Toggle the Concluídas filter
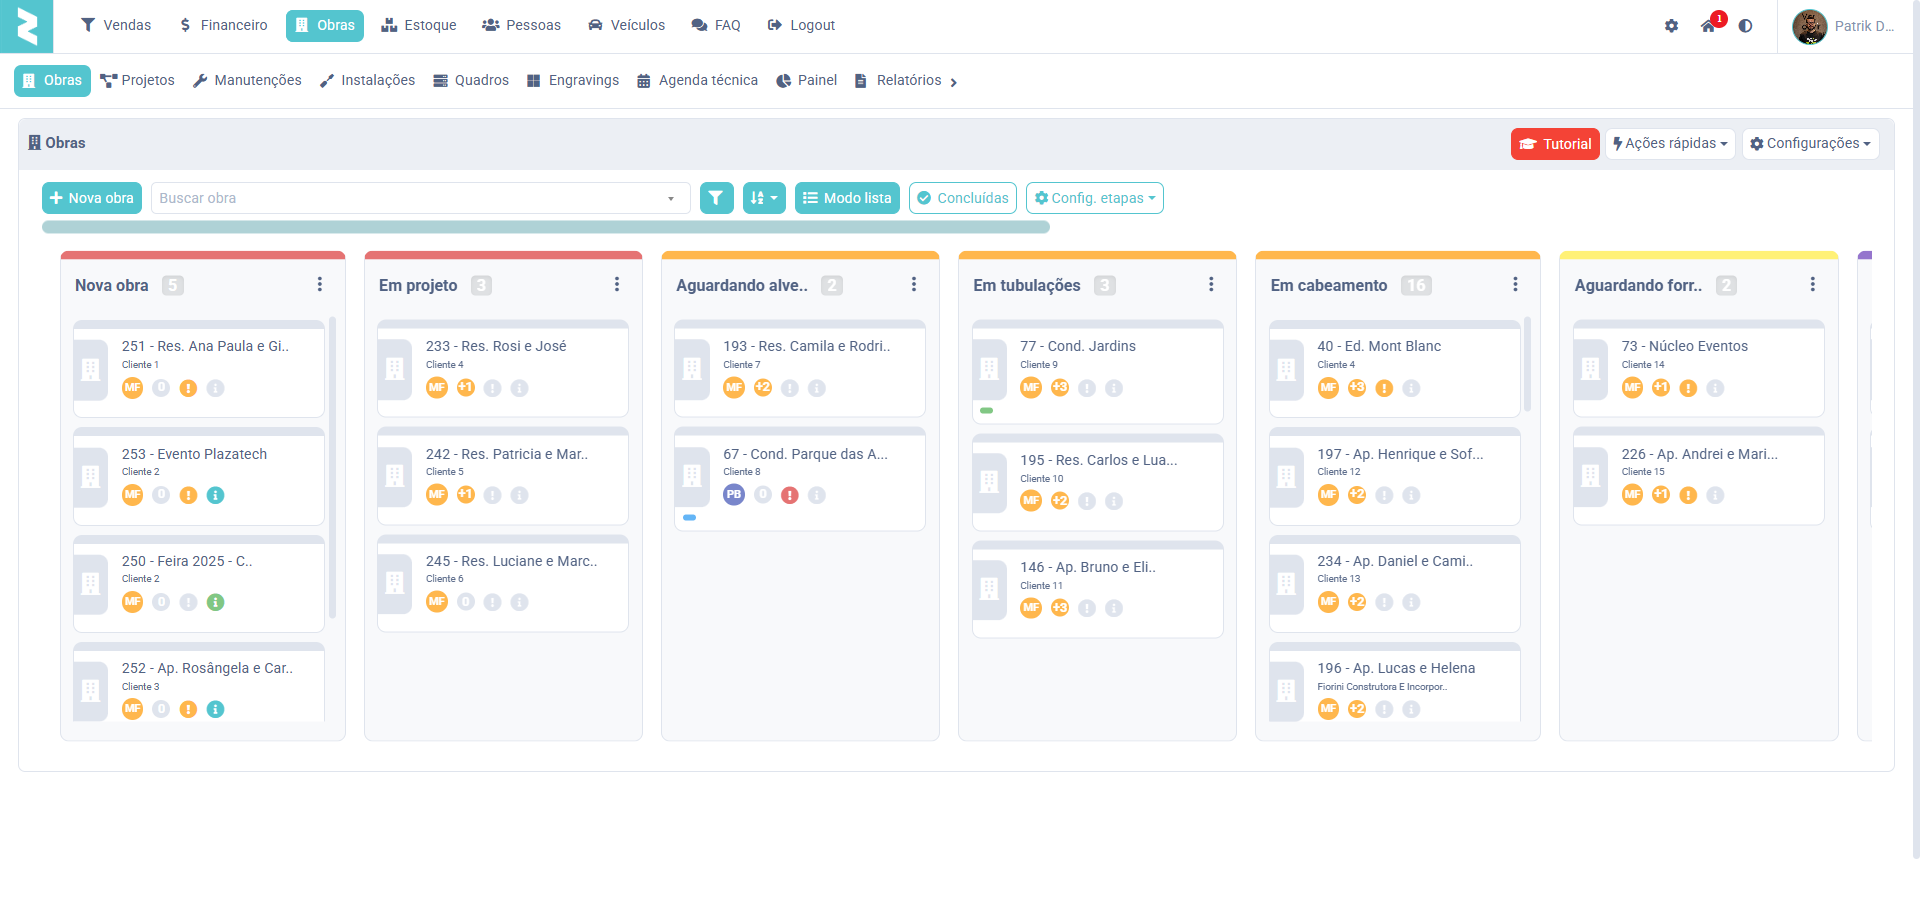Viewport: 1920px width, 911px height. coord(962,198)
